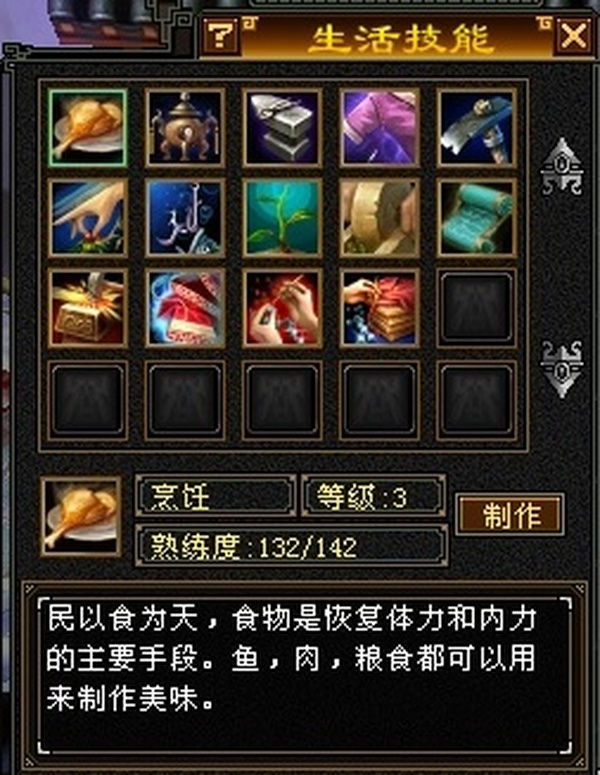Select the alchemy cauldron skill icon
The image size is (600, 775).
(x=185, y=128)
